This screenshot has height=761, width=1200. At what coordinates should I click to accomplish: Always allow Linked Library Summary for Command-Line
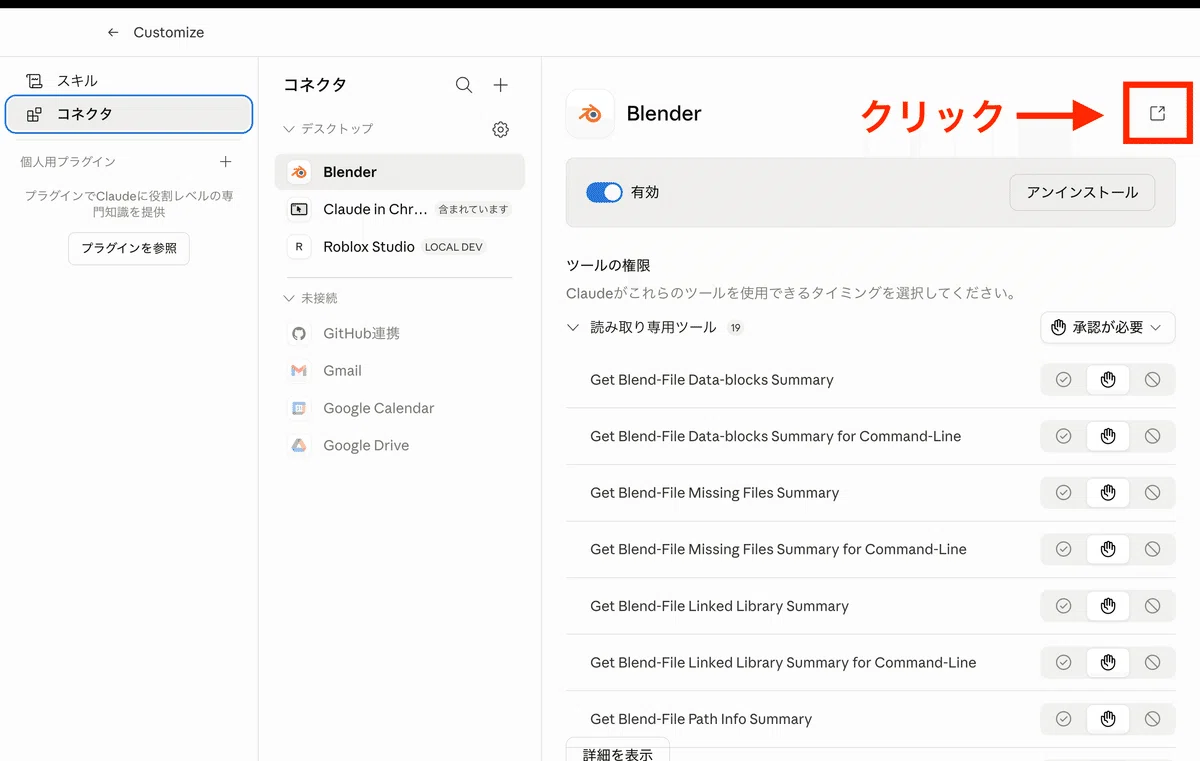click(x=1063, y=662)
